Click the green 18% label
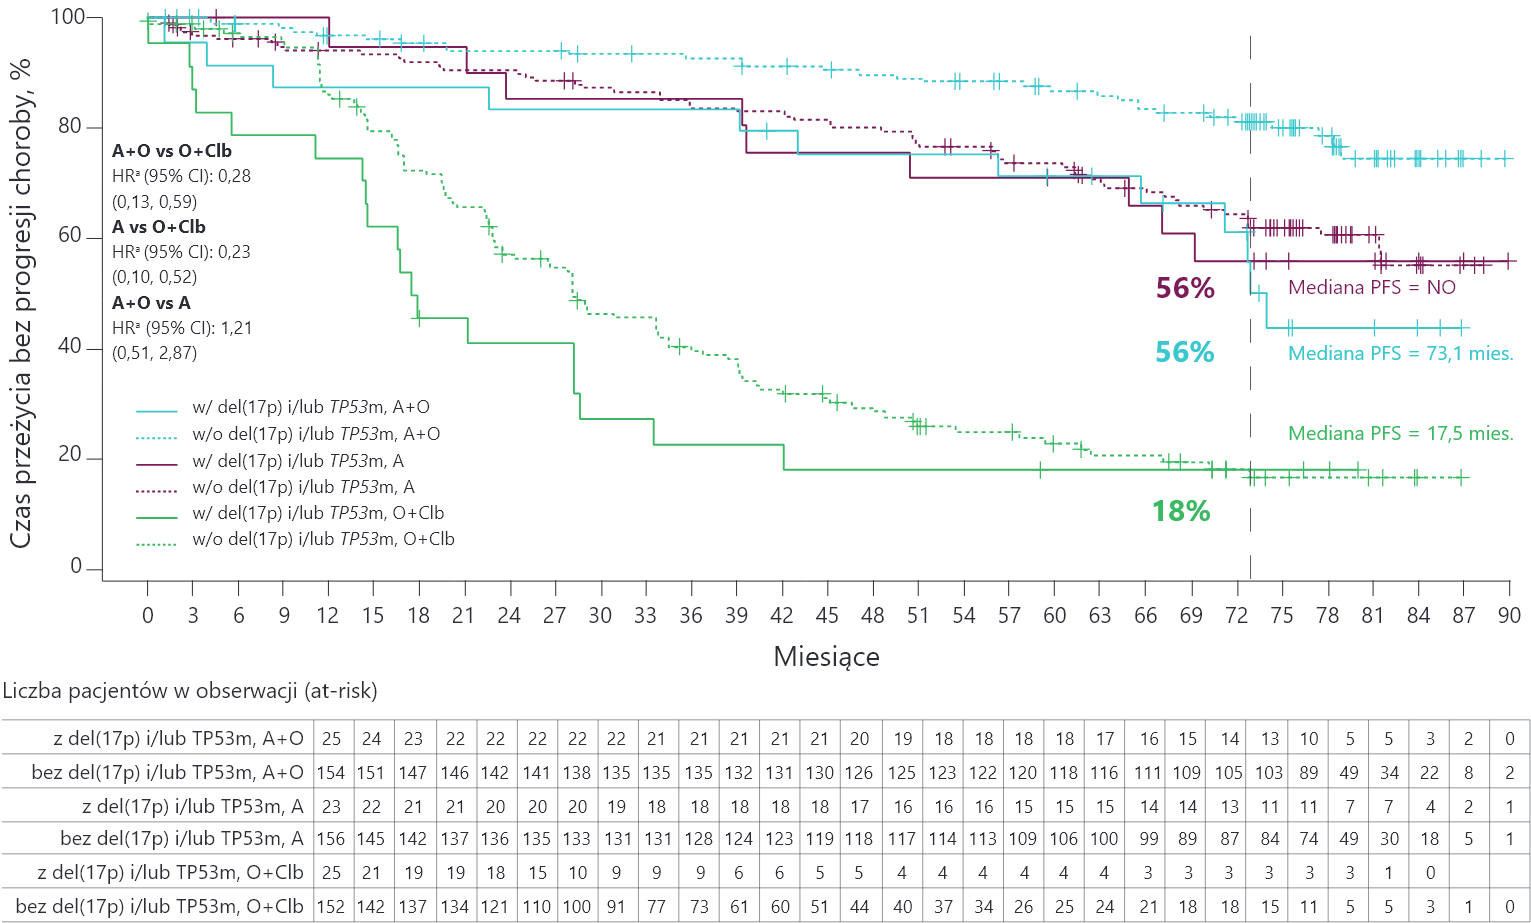This screenshot has width=1531, height=923. point(1180,511)
